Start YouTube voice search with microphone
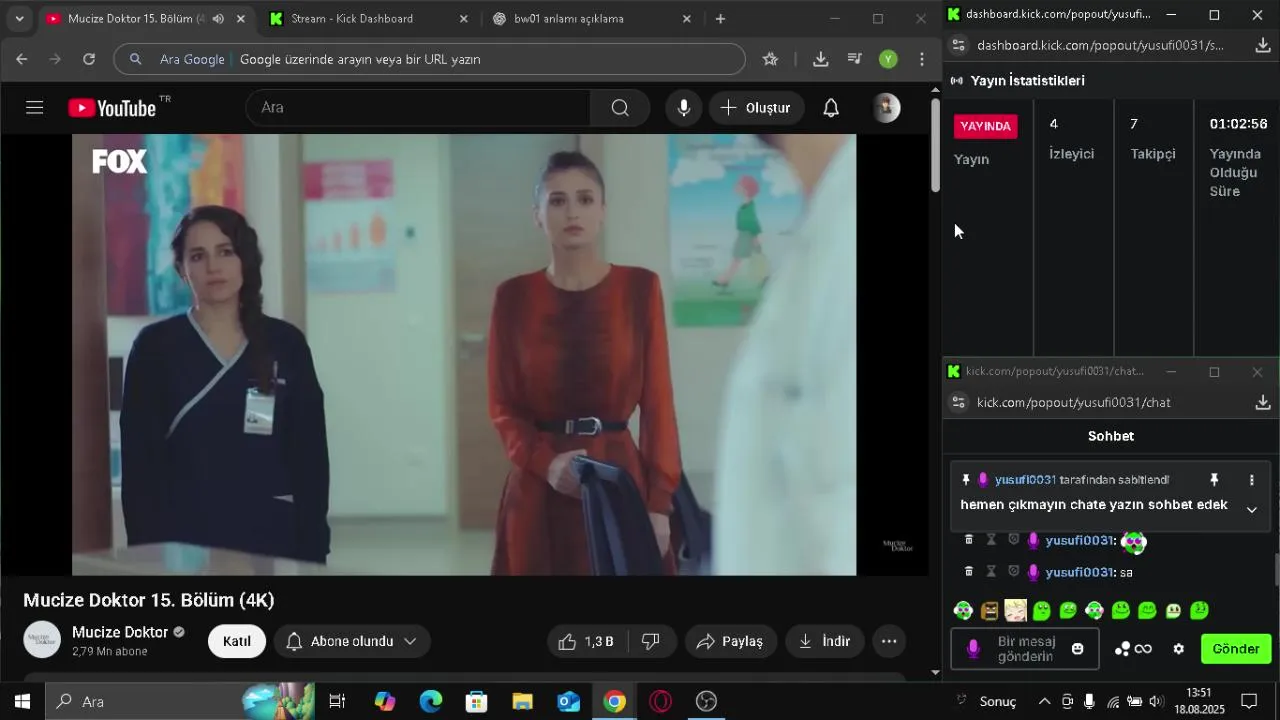This screenshot has height=720, width=1280. (x=684, y=108)
